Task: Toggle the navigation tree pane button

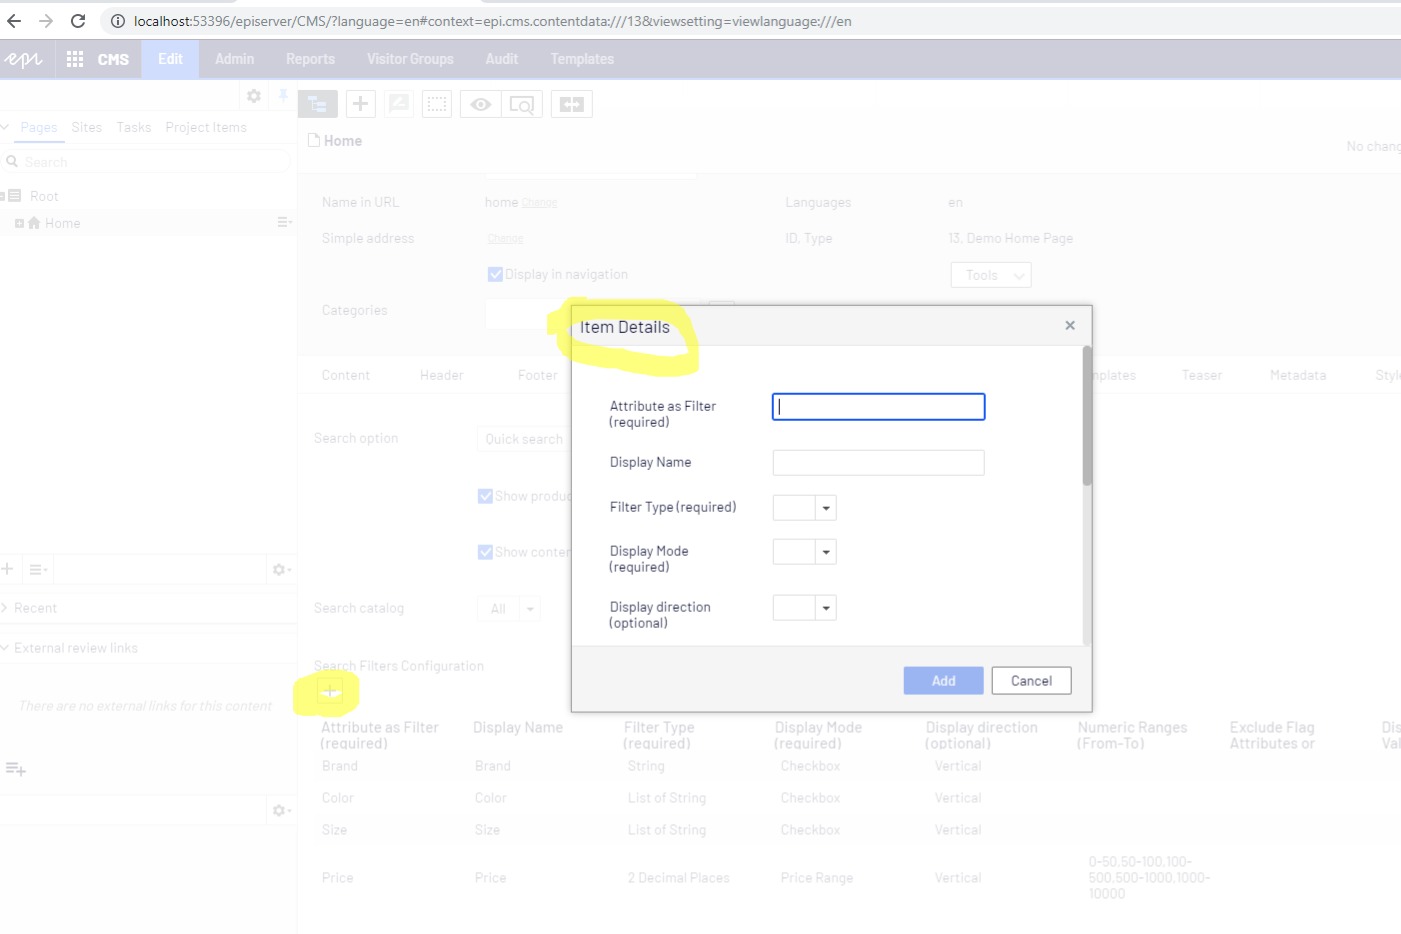Action: (317, 104)
